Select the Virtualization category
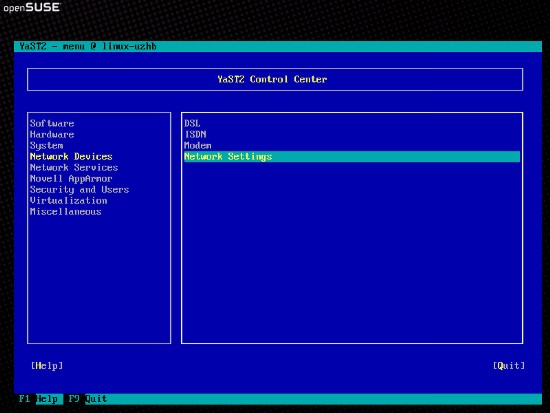The image size is (550, 413). [68, 201]
